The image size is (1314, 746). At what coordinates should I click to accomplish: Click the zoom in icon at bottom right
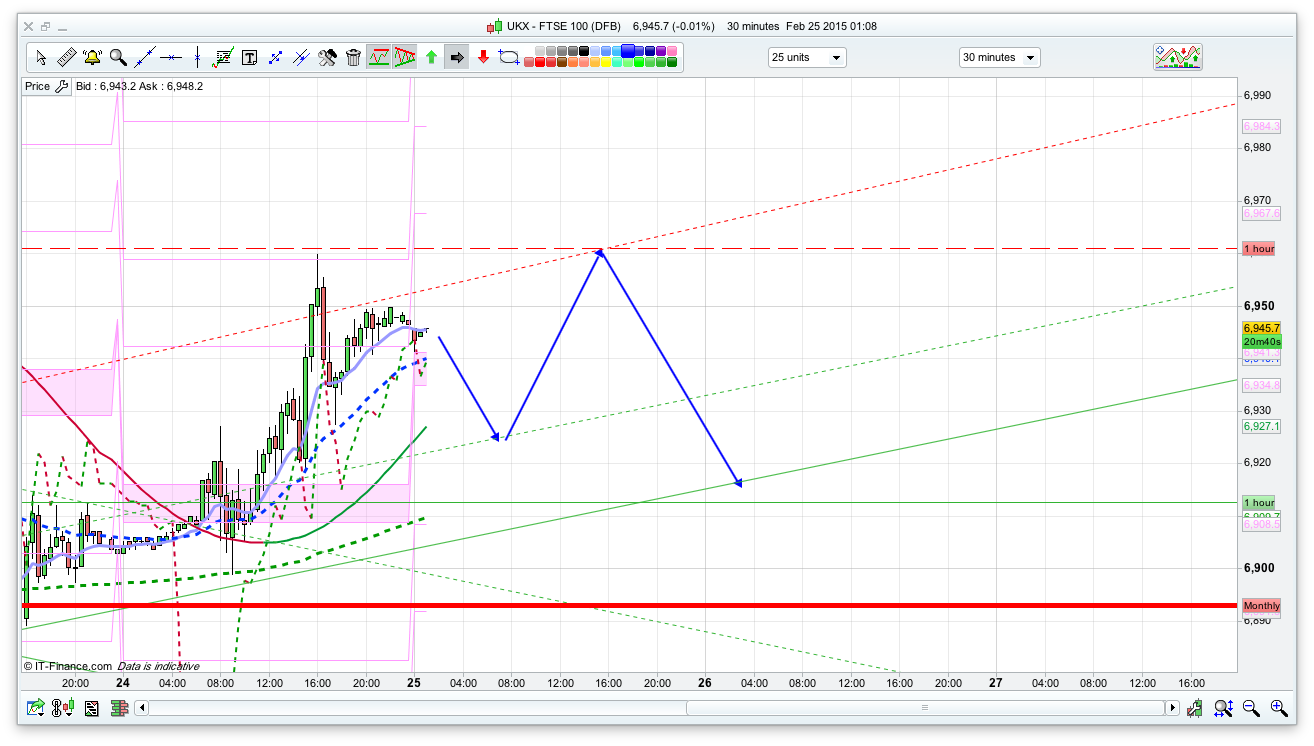[1278, 708]
